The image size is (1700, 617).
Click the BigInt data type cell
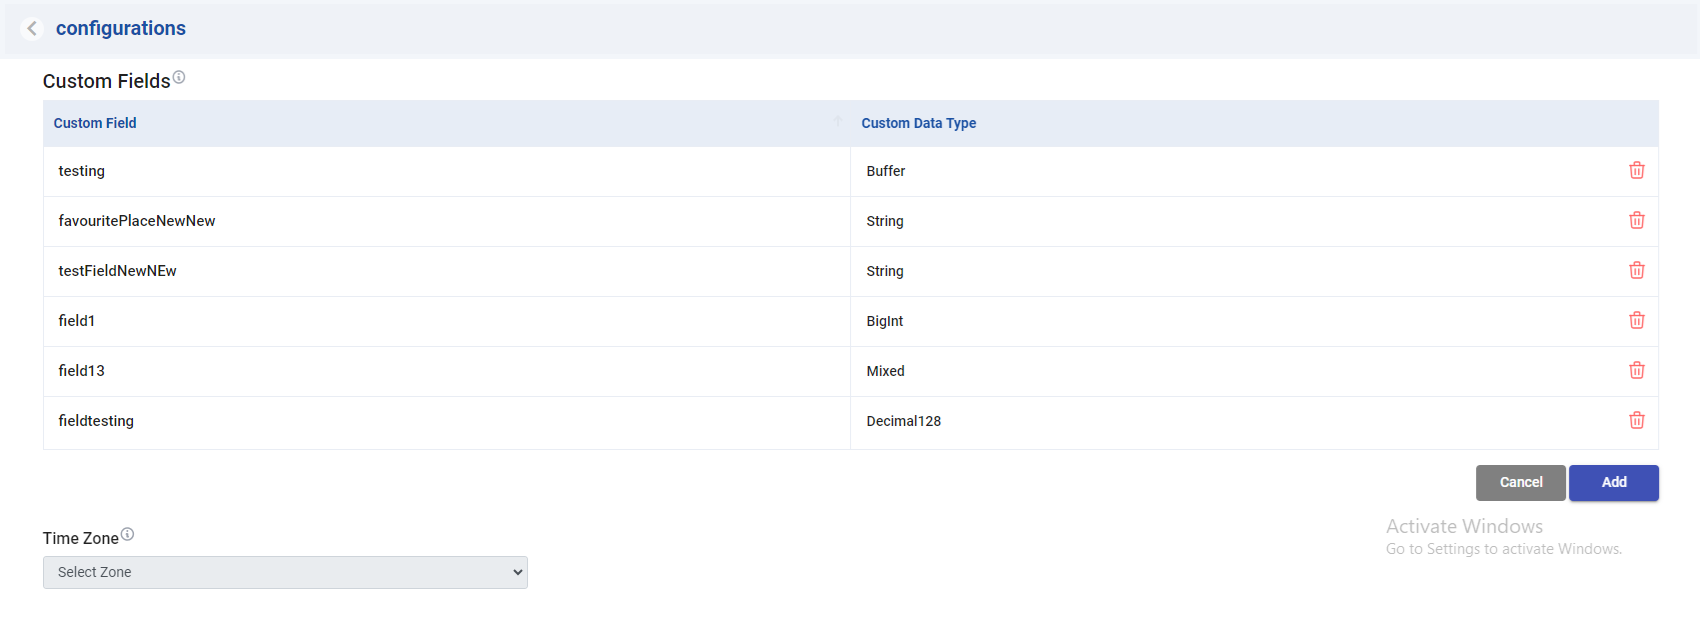pyautogui.click(x=884, y=321)
